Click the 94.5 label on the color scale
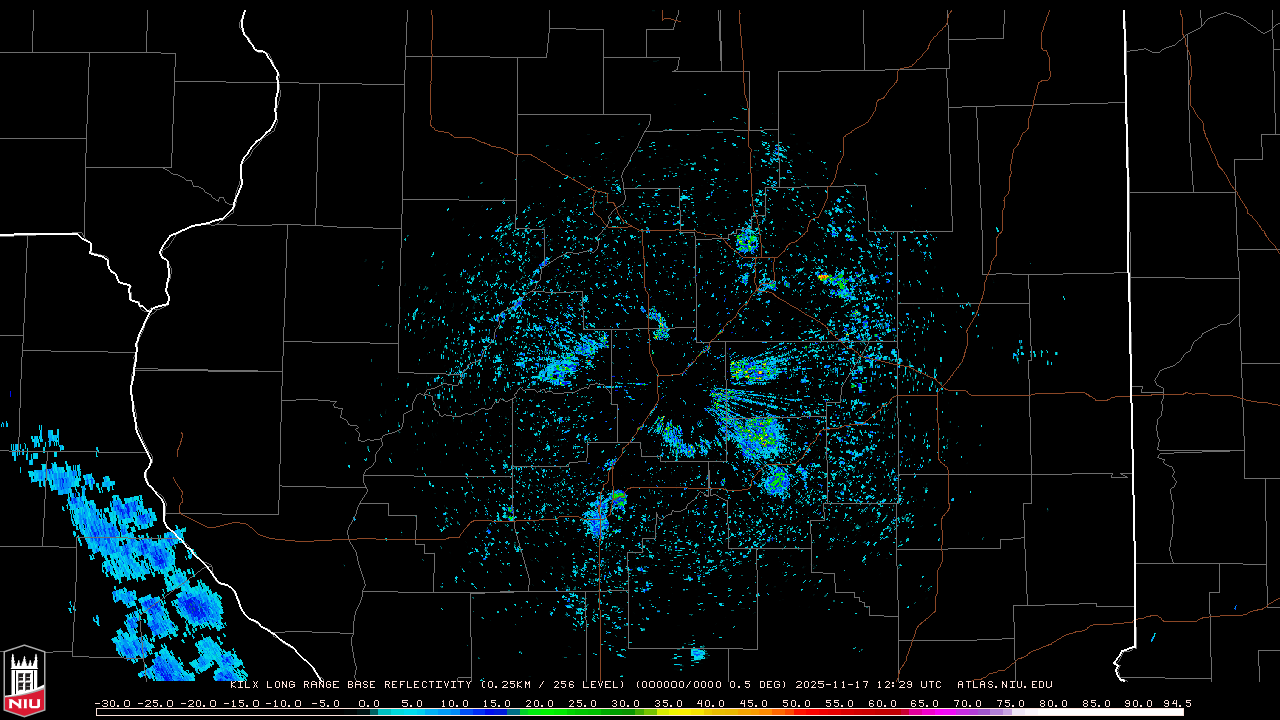This screenshot has width=1280, height=720. coord(1176,703)
